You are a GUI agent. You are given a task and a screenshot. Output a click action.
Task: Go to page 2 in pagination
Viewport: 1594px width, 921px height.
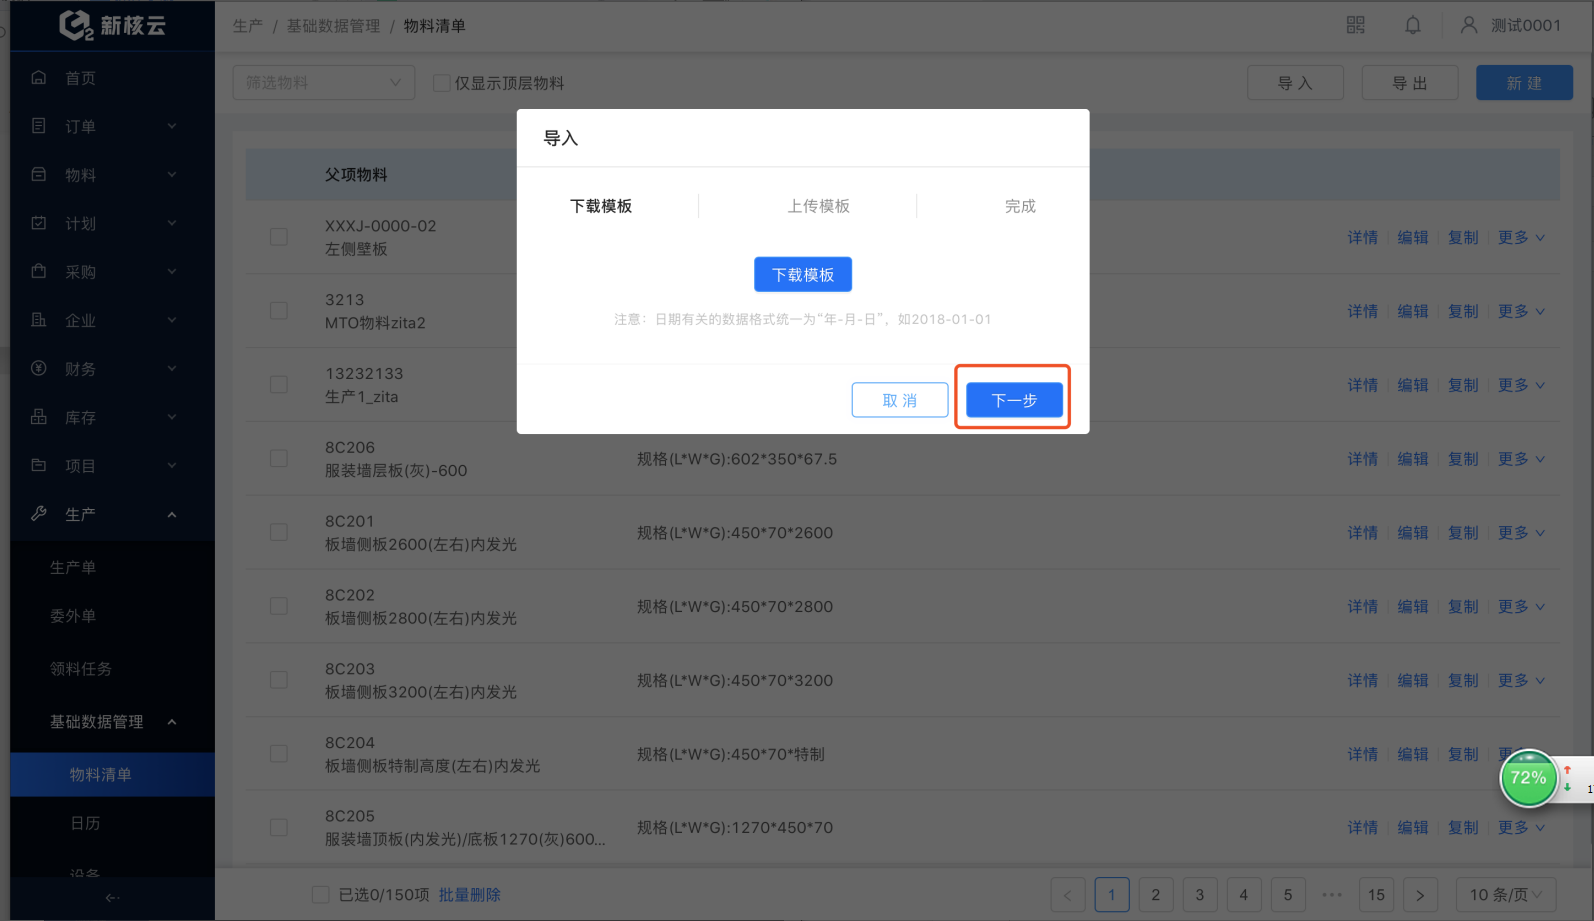coord(1155,895)
